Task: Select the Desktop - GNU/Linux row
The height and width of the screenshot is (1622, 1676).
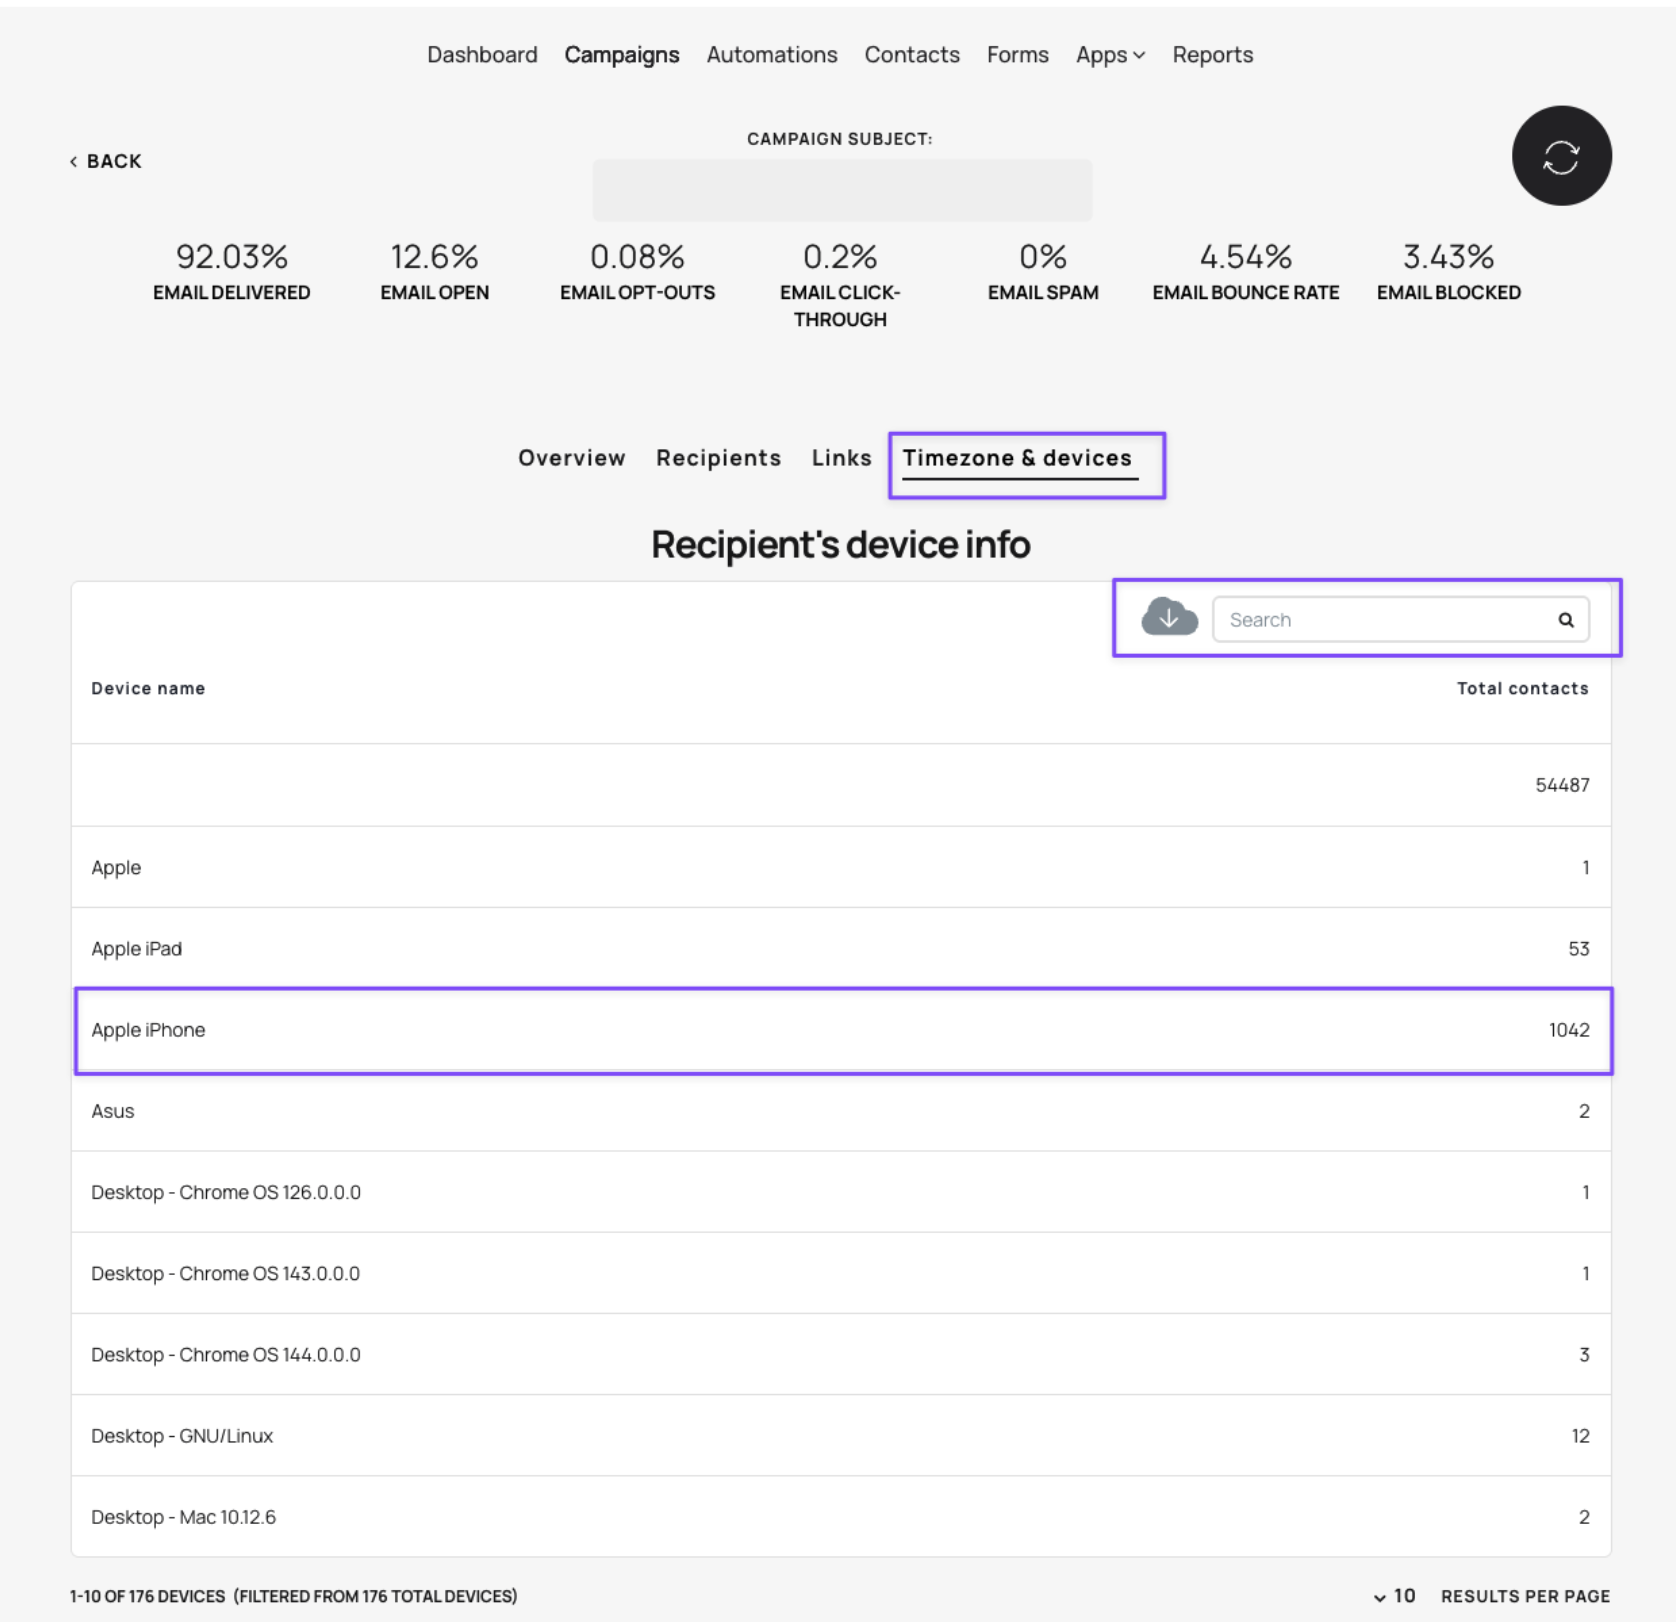Action: coord(841,1435)
